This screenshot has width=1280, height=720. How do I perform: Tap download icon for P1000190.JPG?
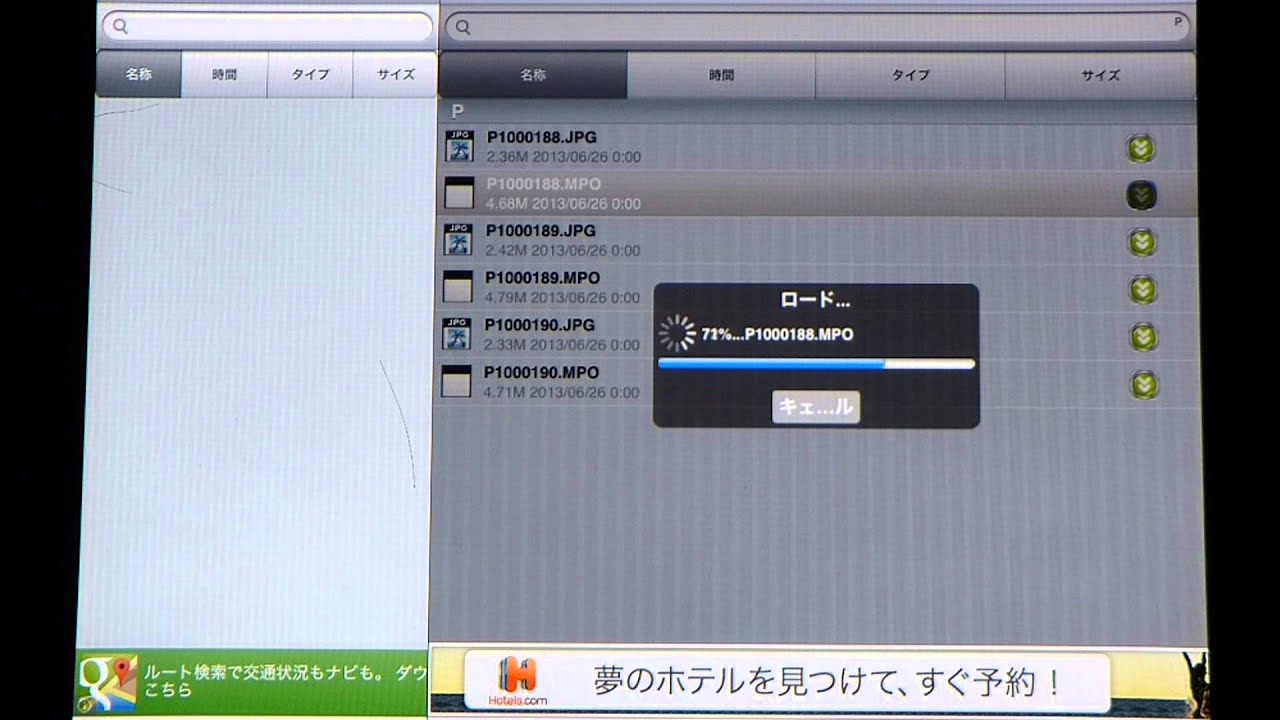[x=1144, y=337]
